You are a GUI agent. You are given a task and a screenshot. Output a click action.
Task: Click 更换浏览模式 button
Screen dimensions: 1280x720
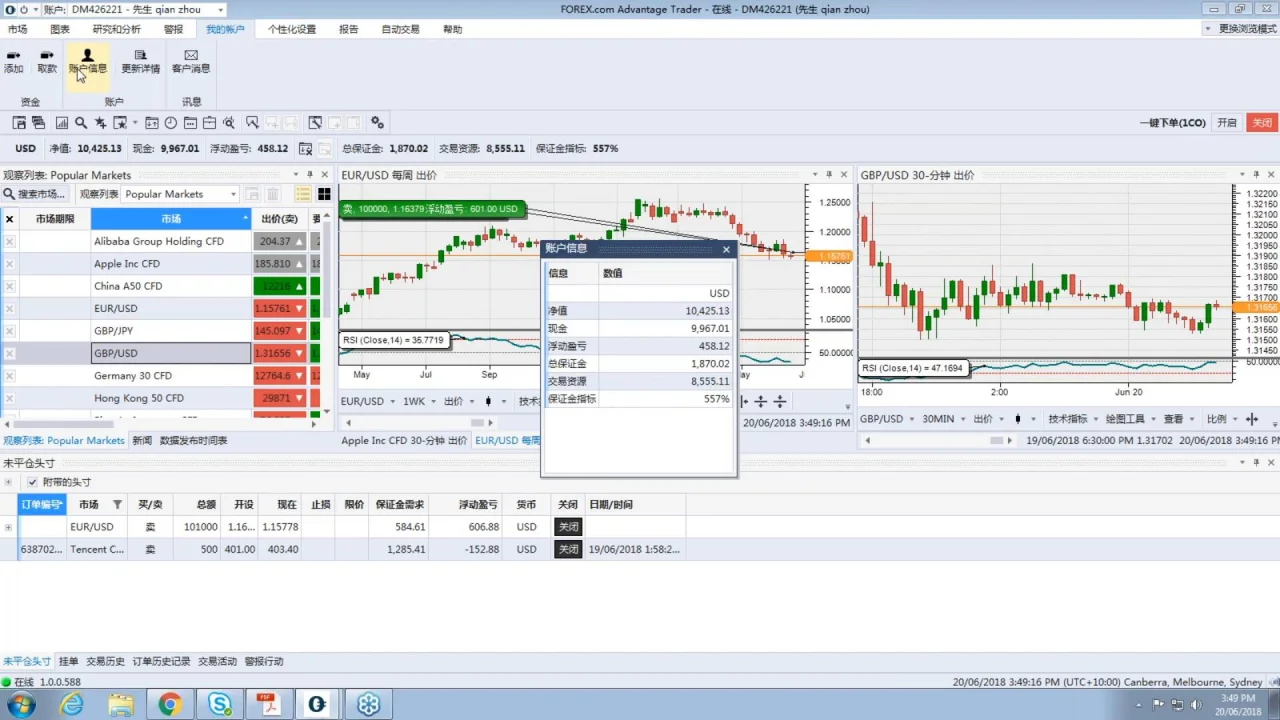click(x=1241, y=29)
